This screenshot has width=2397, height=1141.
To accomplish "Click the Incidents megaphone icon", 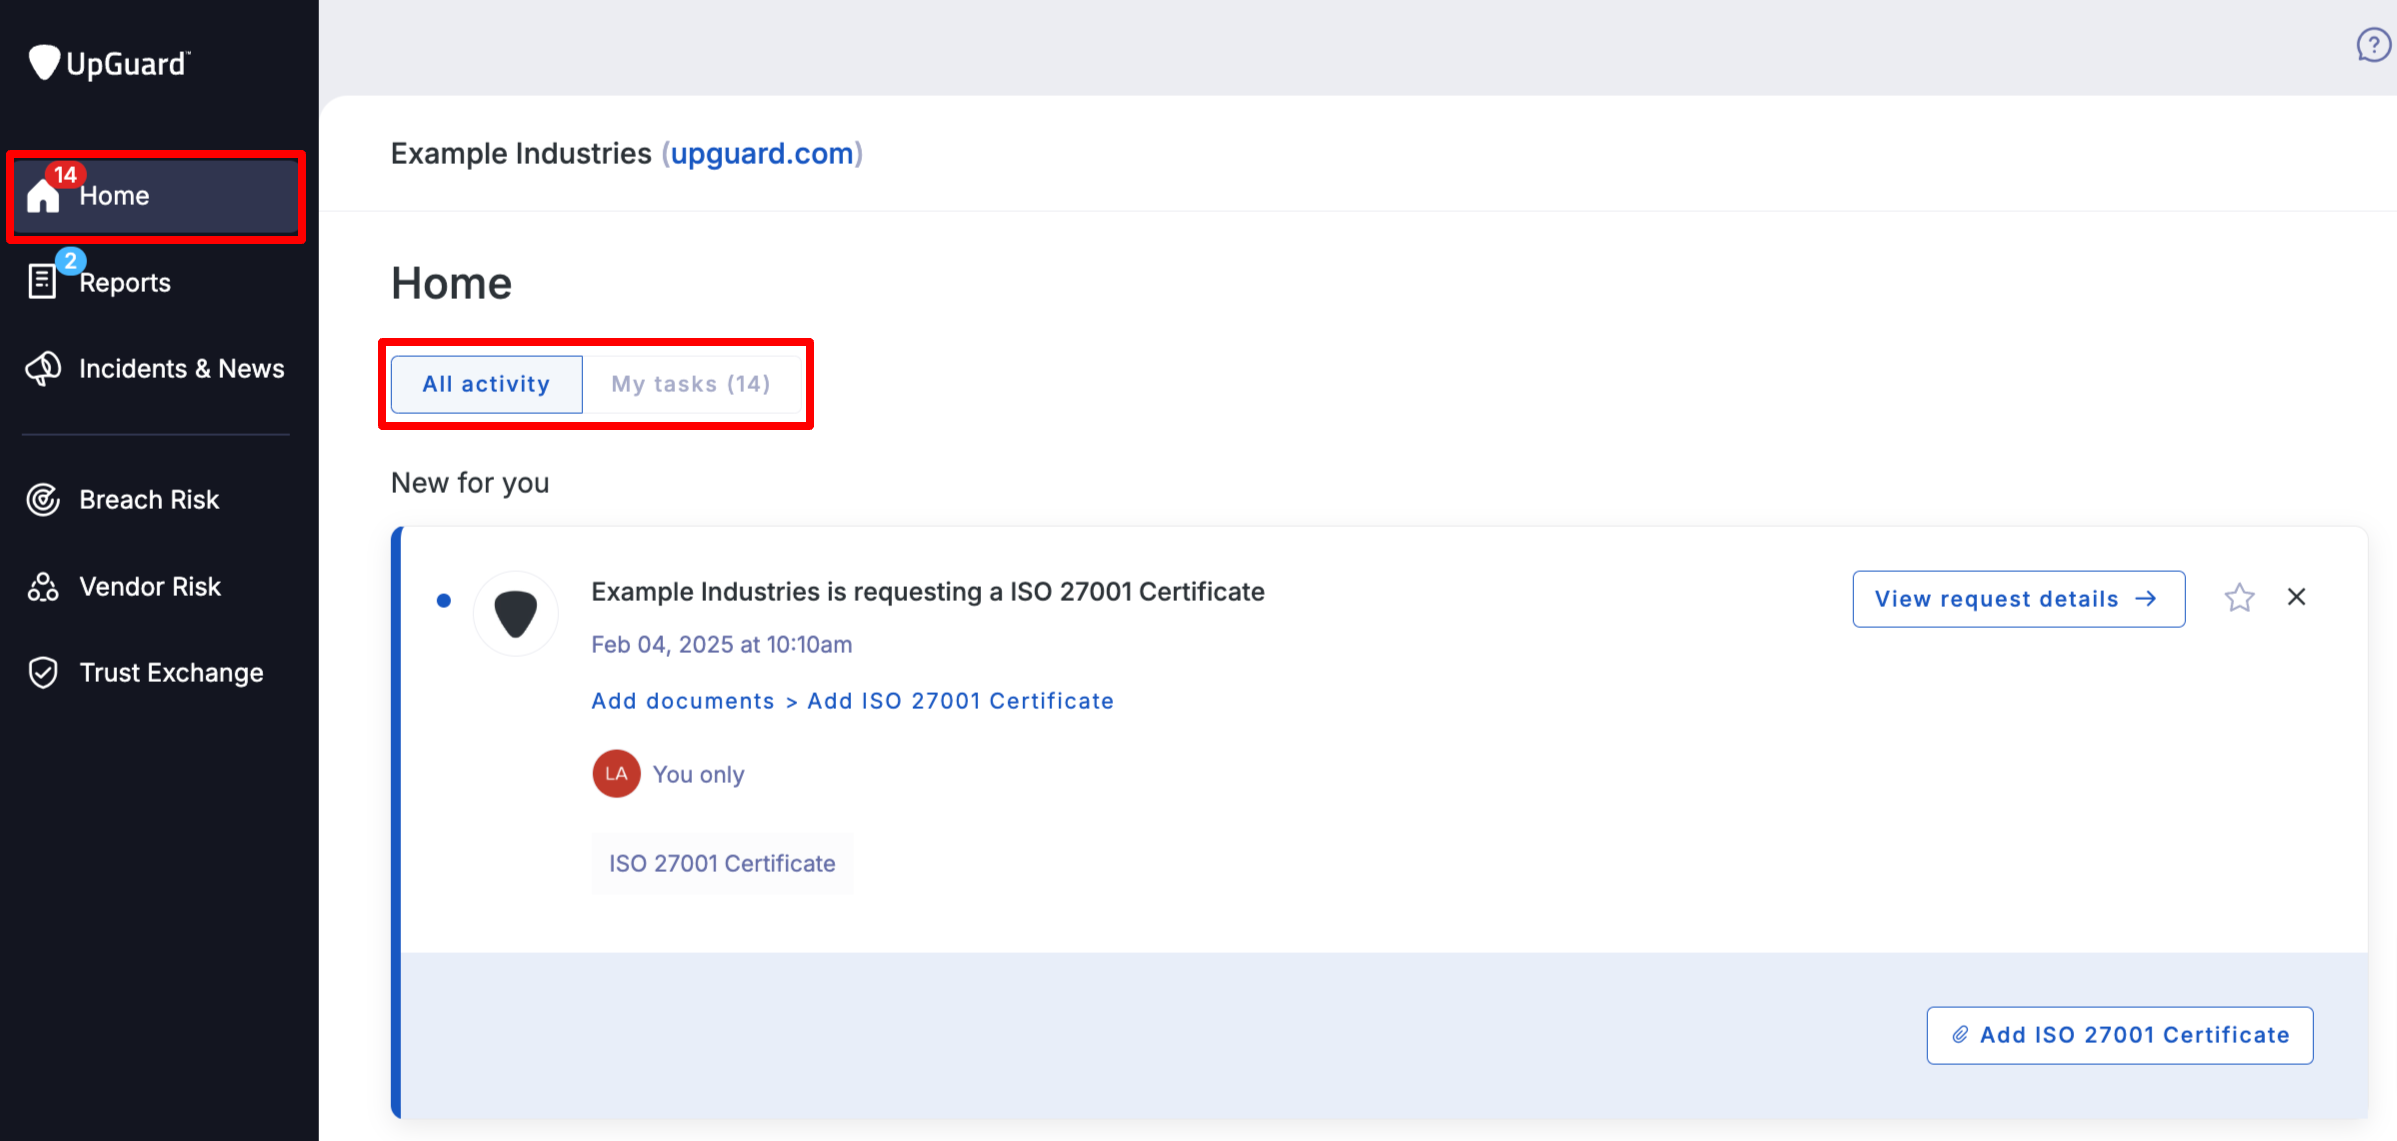I will click(x=43, y=368).
